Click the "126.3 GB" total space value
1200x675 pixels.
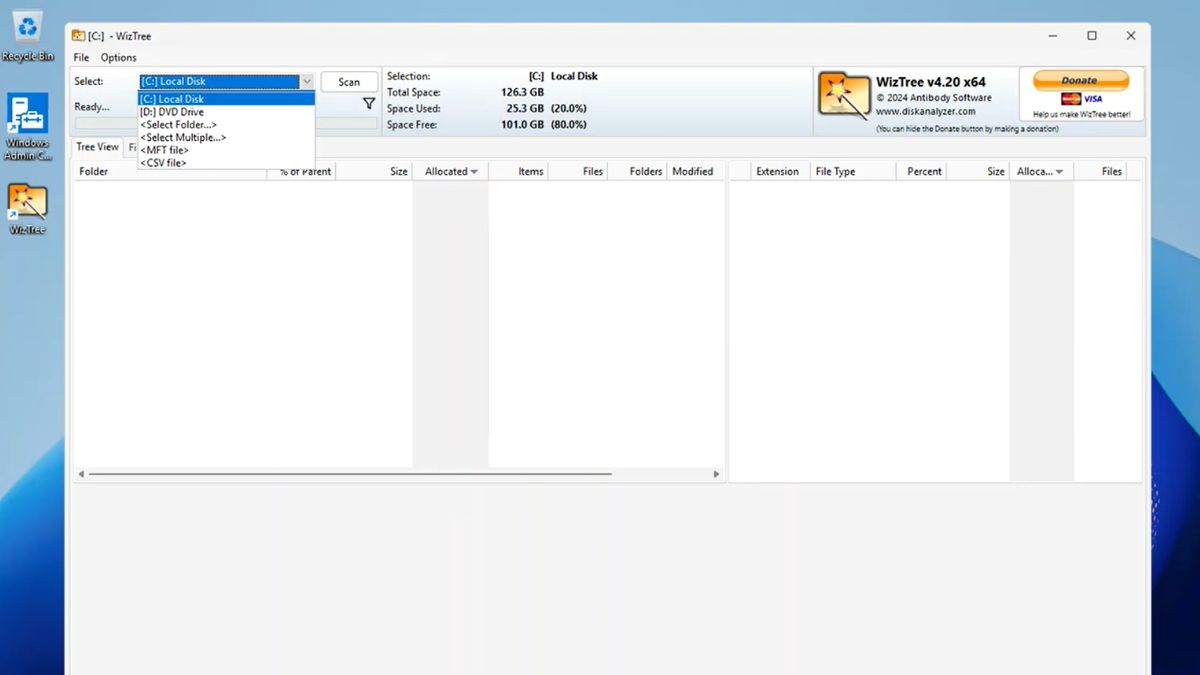523,92
